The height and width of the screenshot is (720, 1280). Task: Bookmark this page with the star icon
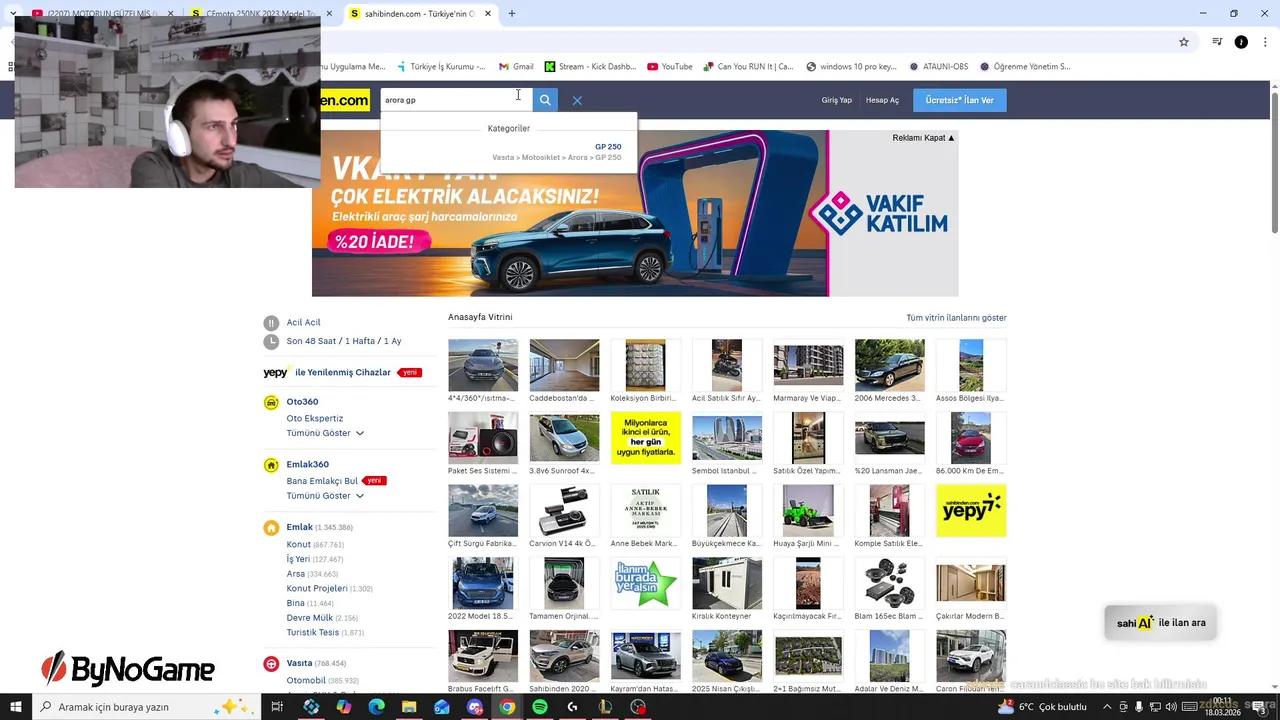(1184, 42)
